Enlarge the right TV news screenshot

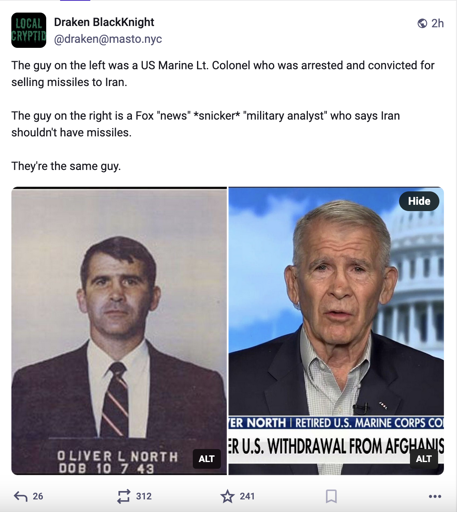[x=336, y=331]
